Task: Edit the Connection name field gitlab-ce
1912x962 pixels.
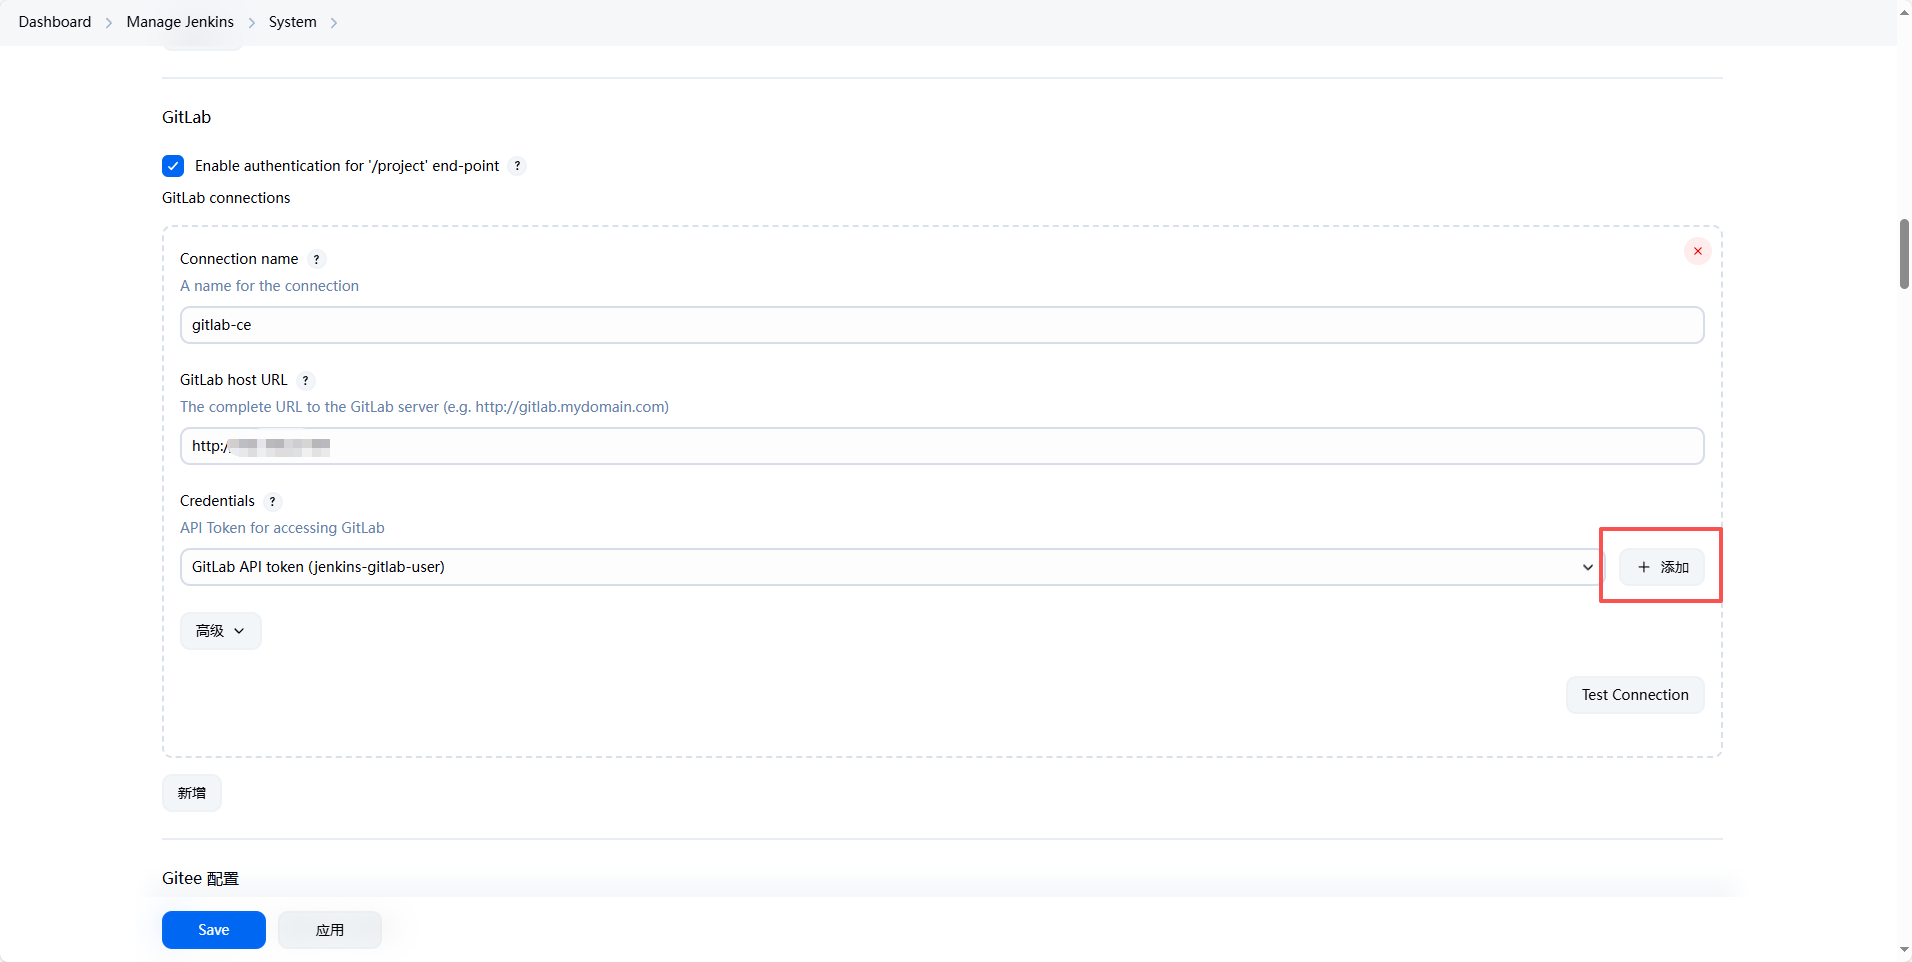Action: click(x=942, y=325)
